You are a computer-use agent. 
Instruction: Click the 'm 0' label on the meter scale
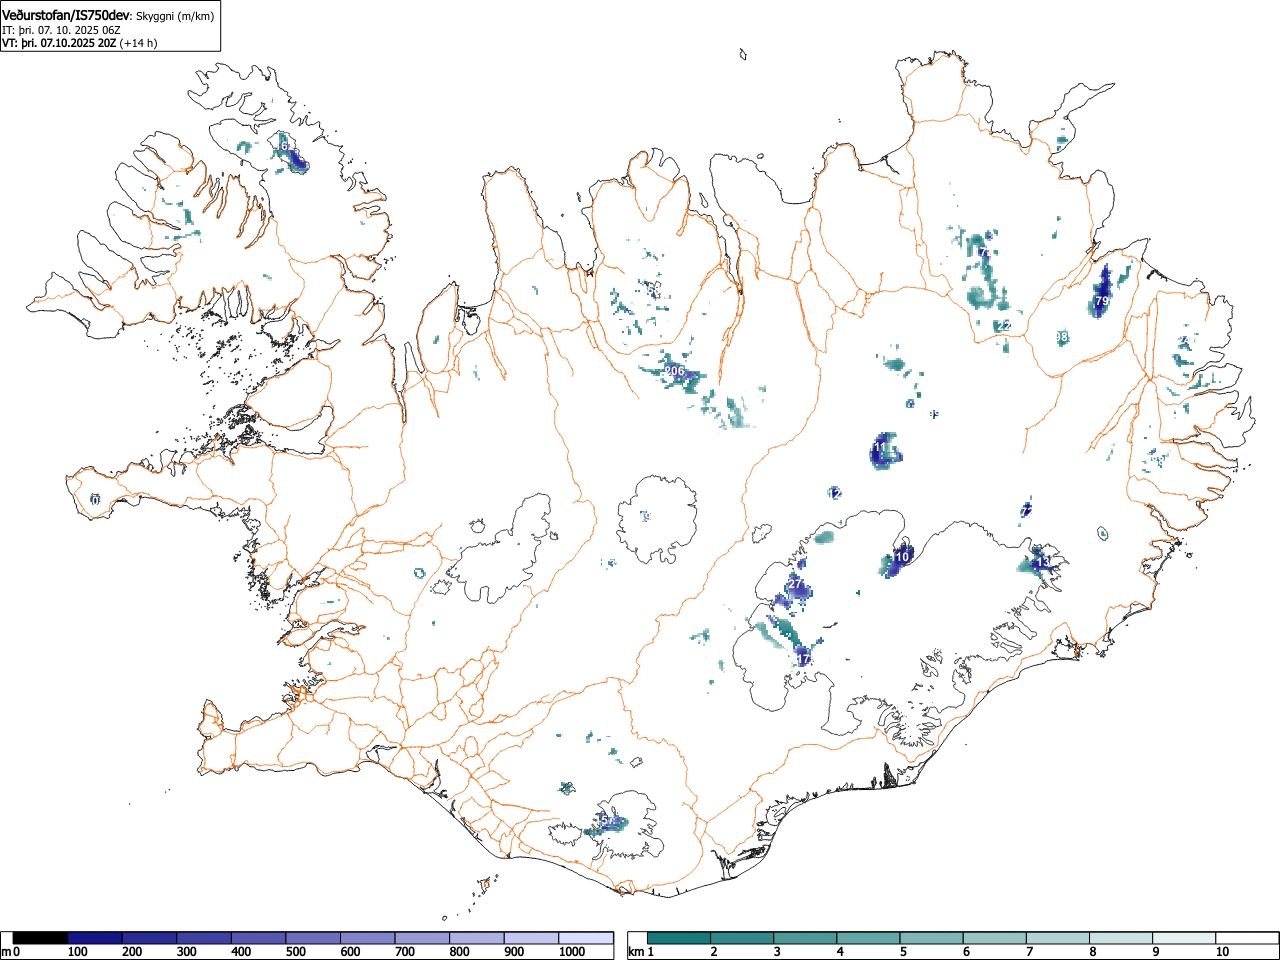(x=11, y=952)
